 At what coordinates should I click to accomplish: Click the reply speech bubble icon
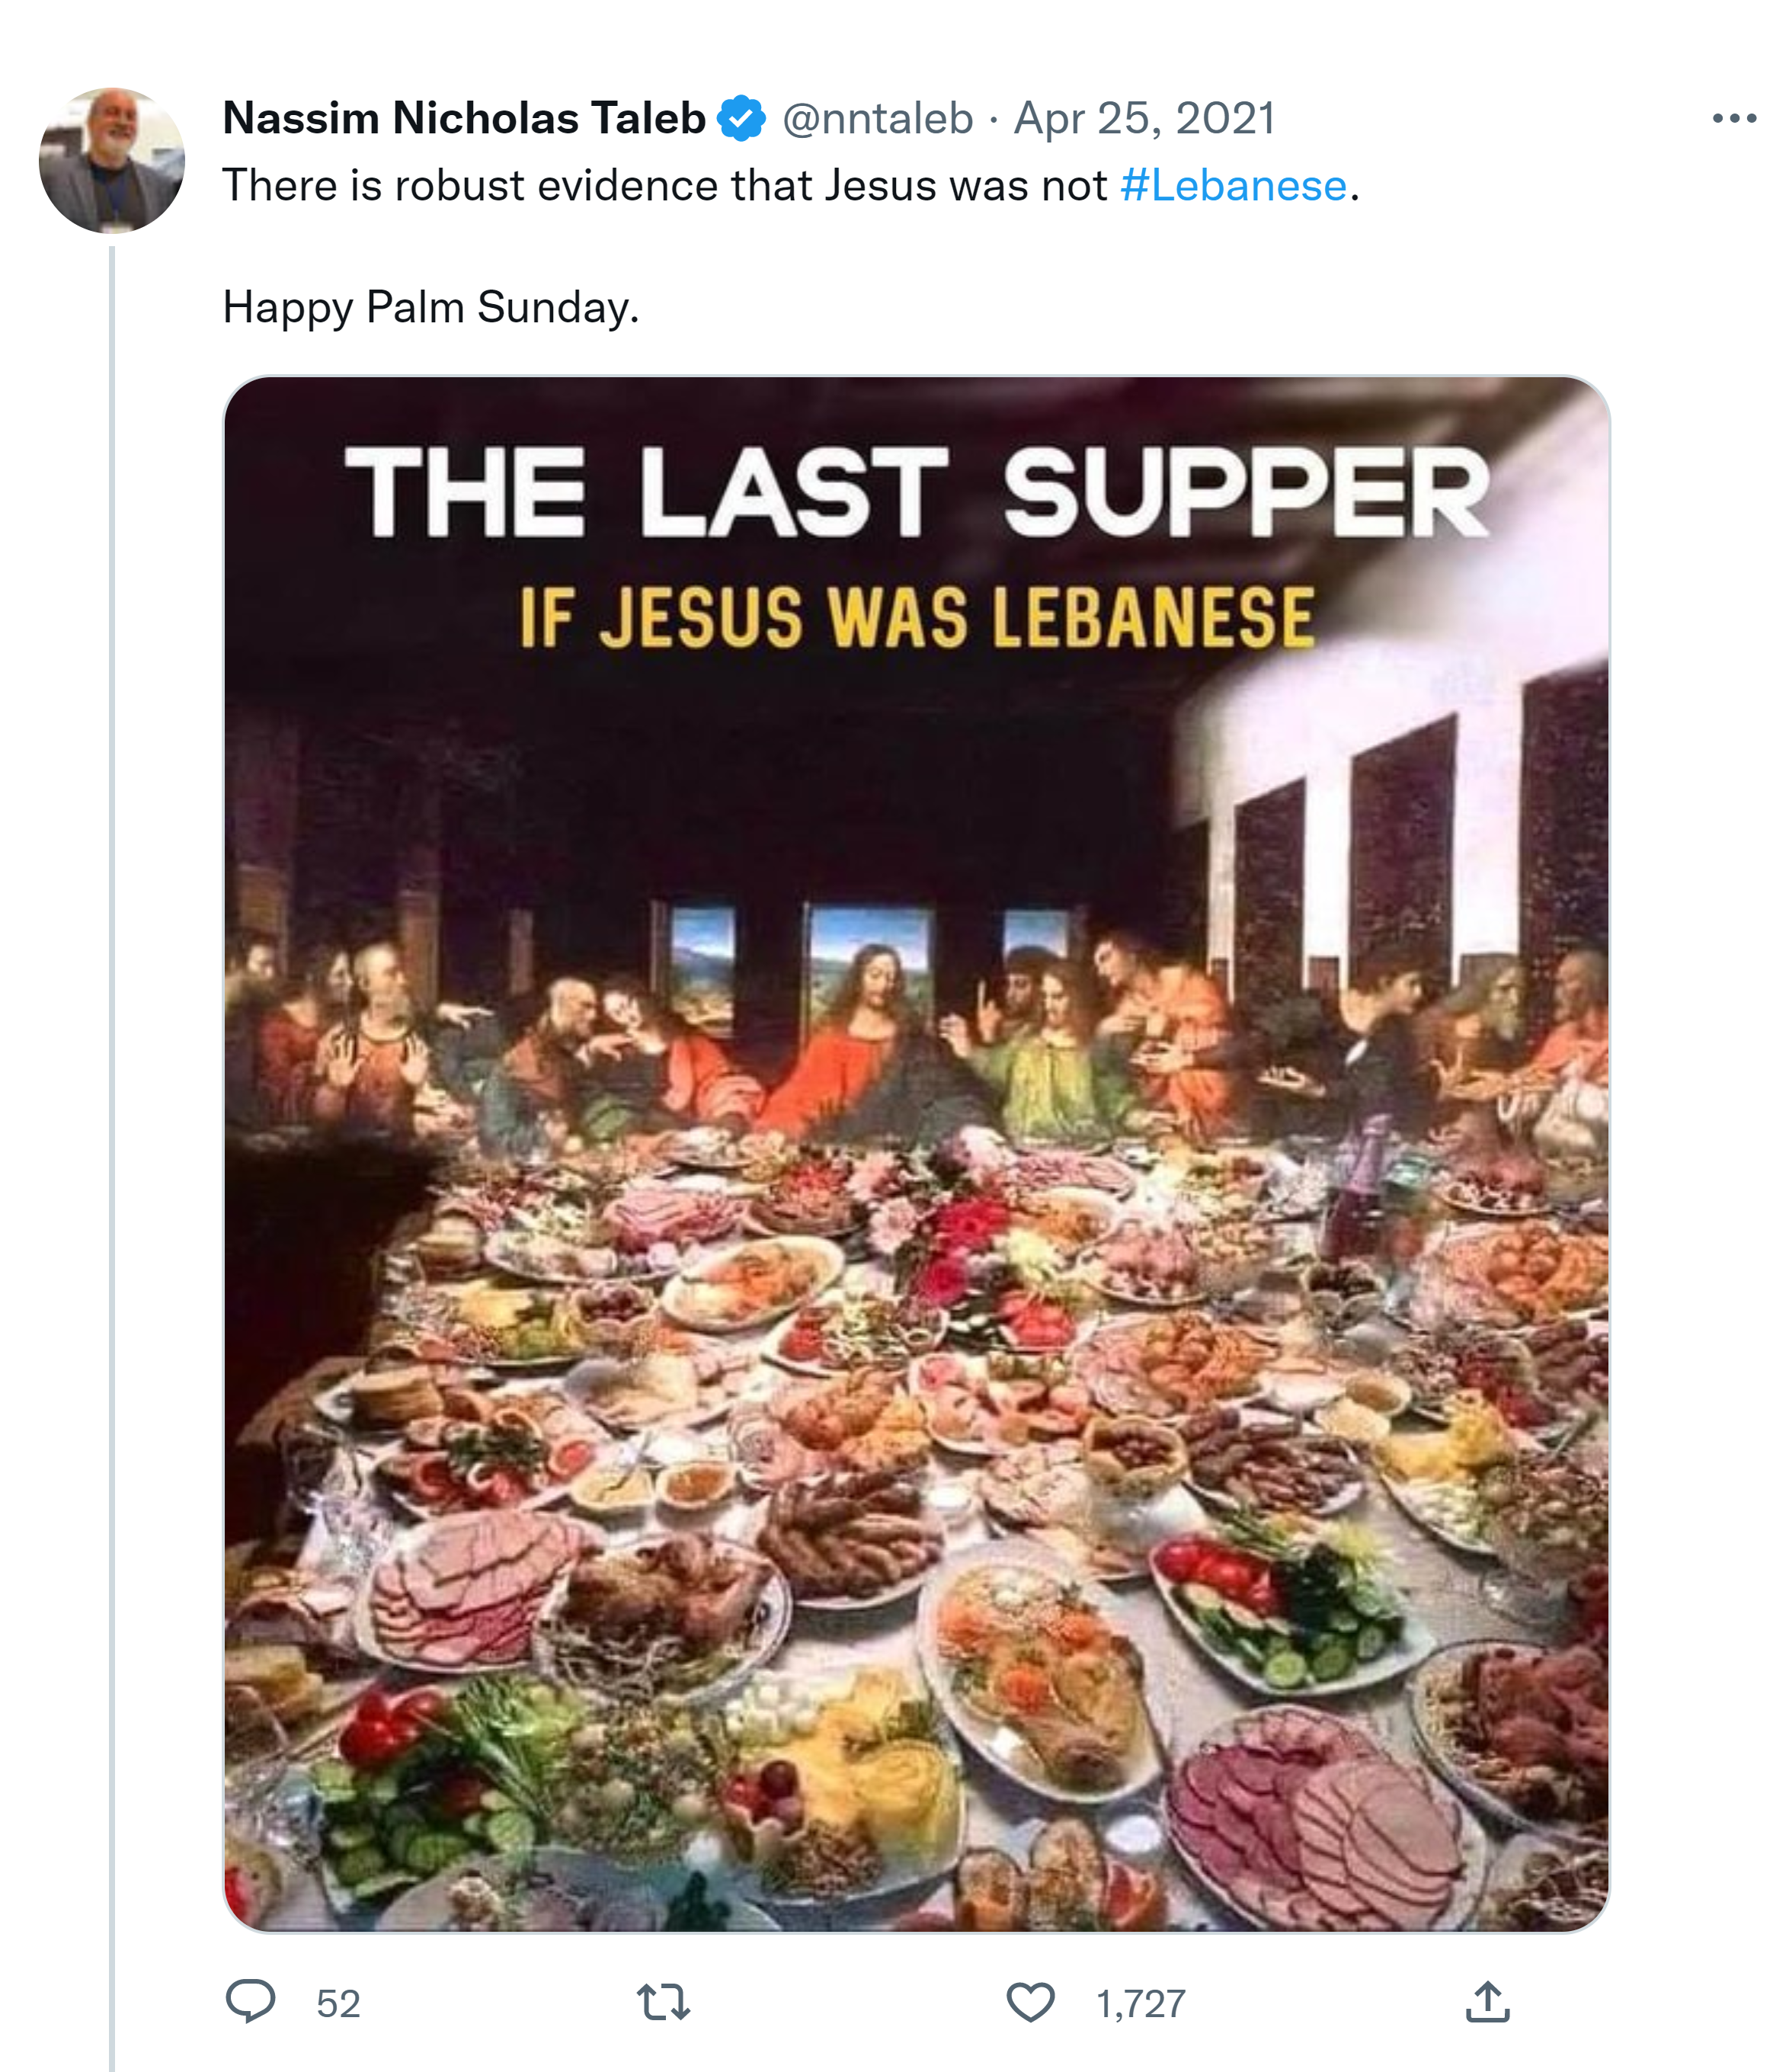click(x=250, y=2002)
